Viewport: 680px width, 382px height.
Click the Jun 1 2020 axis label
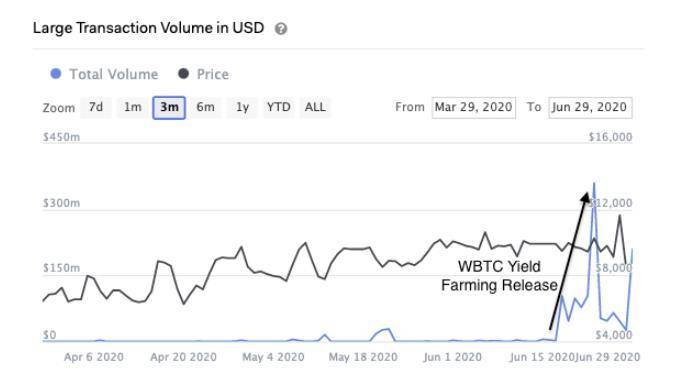[452, 357]
